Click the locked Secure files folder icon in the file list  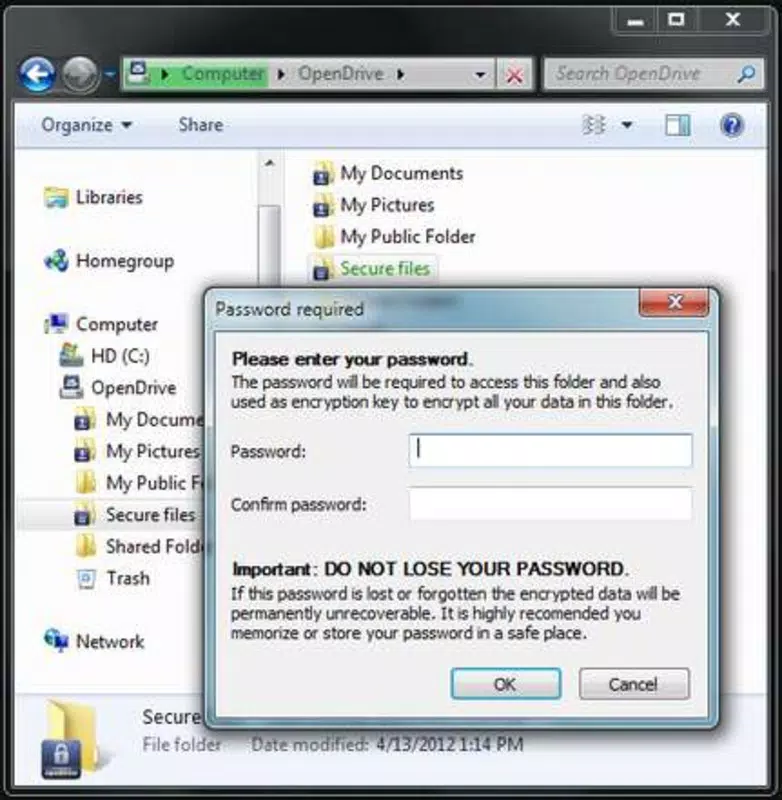(323, 268)
